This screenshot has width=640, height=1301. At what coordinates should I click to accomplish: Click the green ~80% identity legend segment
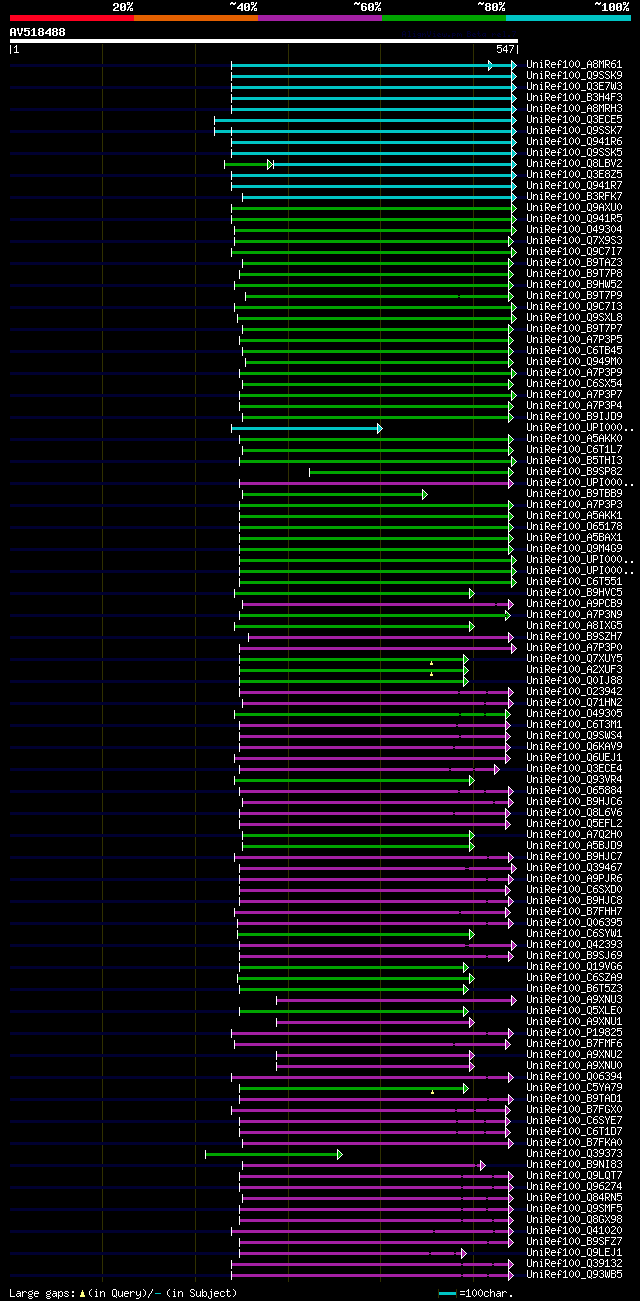(x=444, y=18)
